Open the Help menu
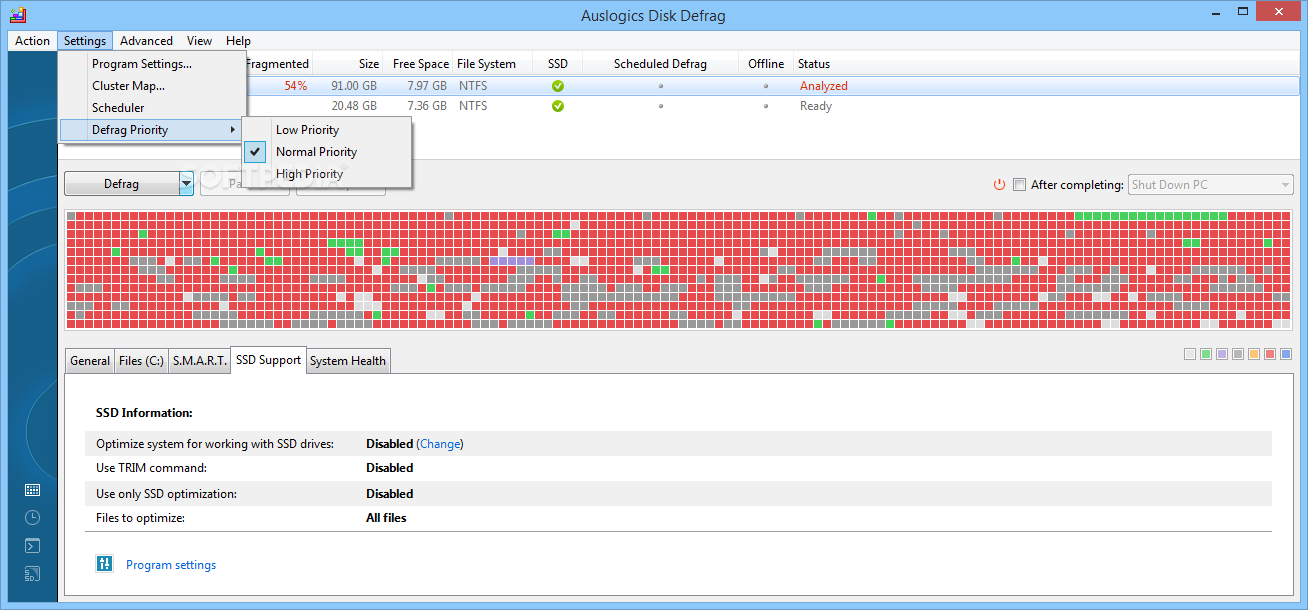 [x=238, y=41]
